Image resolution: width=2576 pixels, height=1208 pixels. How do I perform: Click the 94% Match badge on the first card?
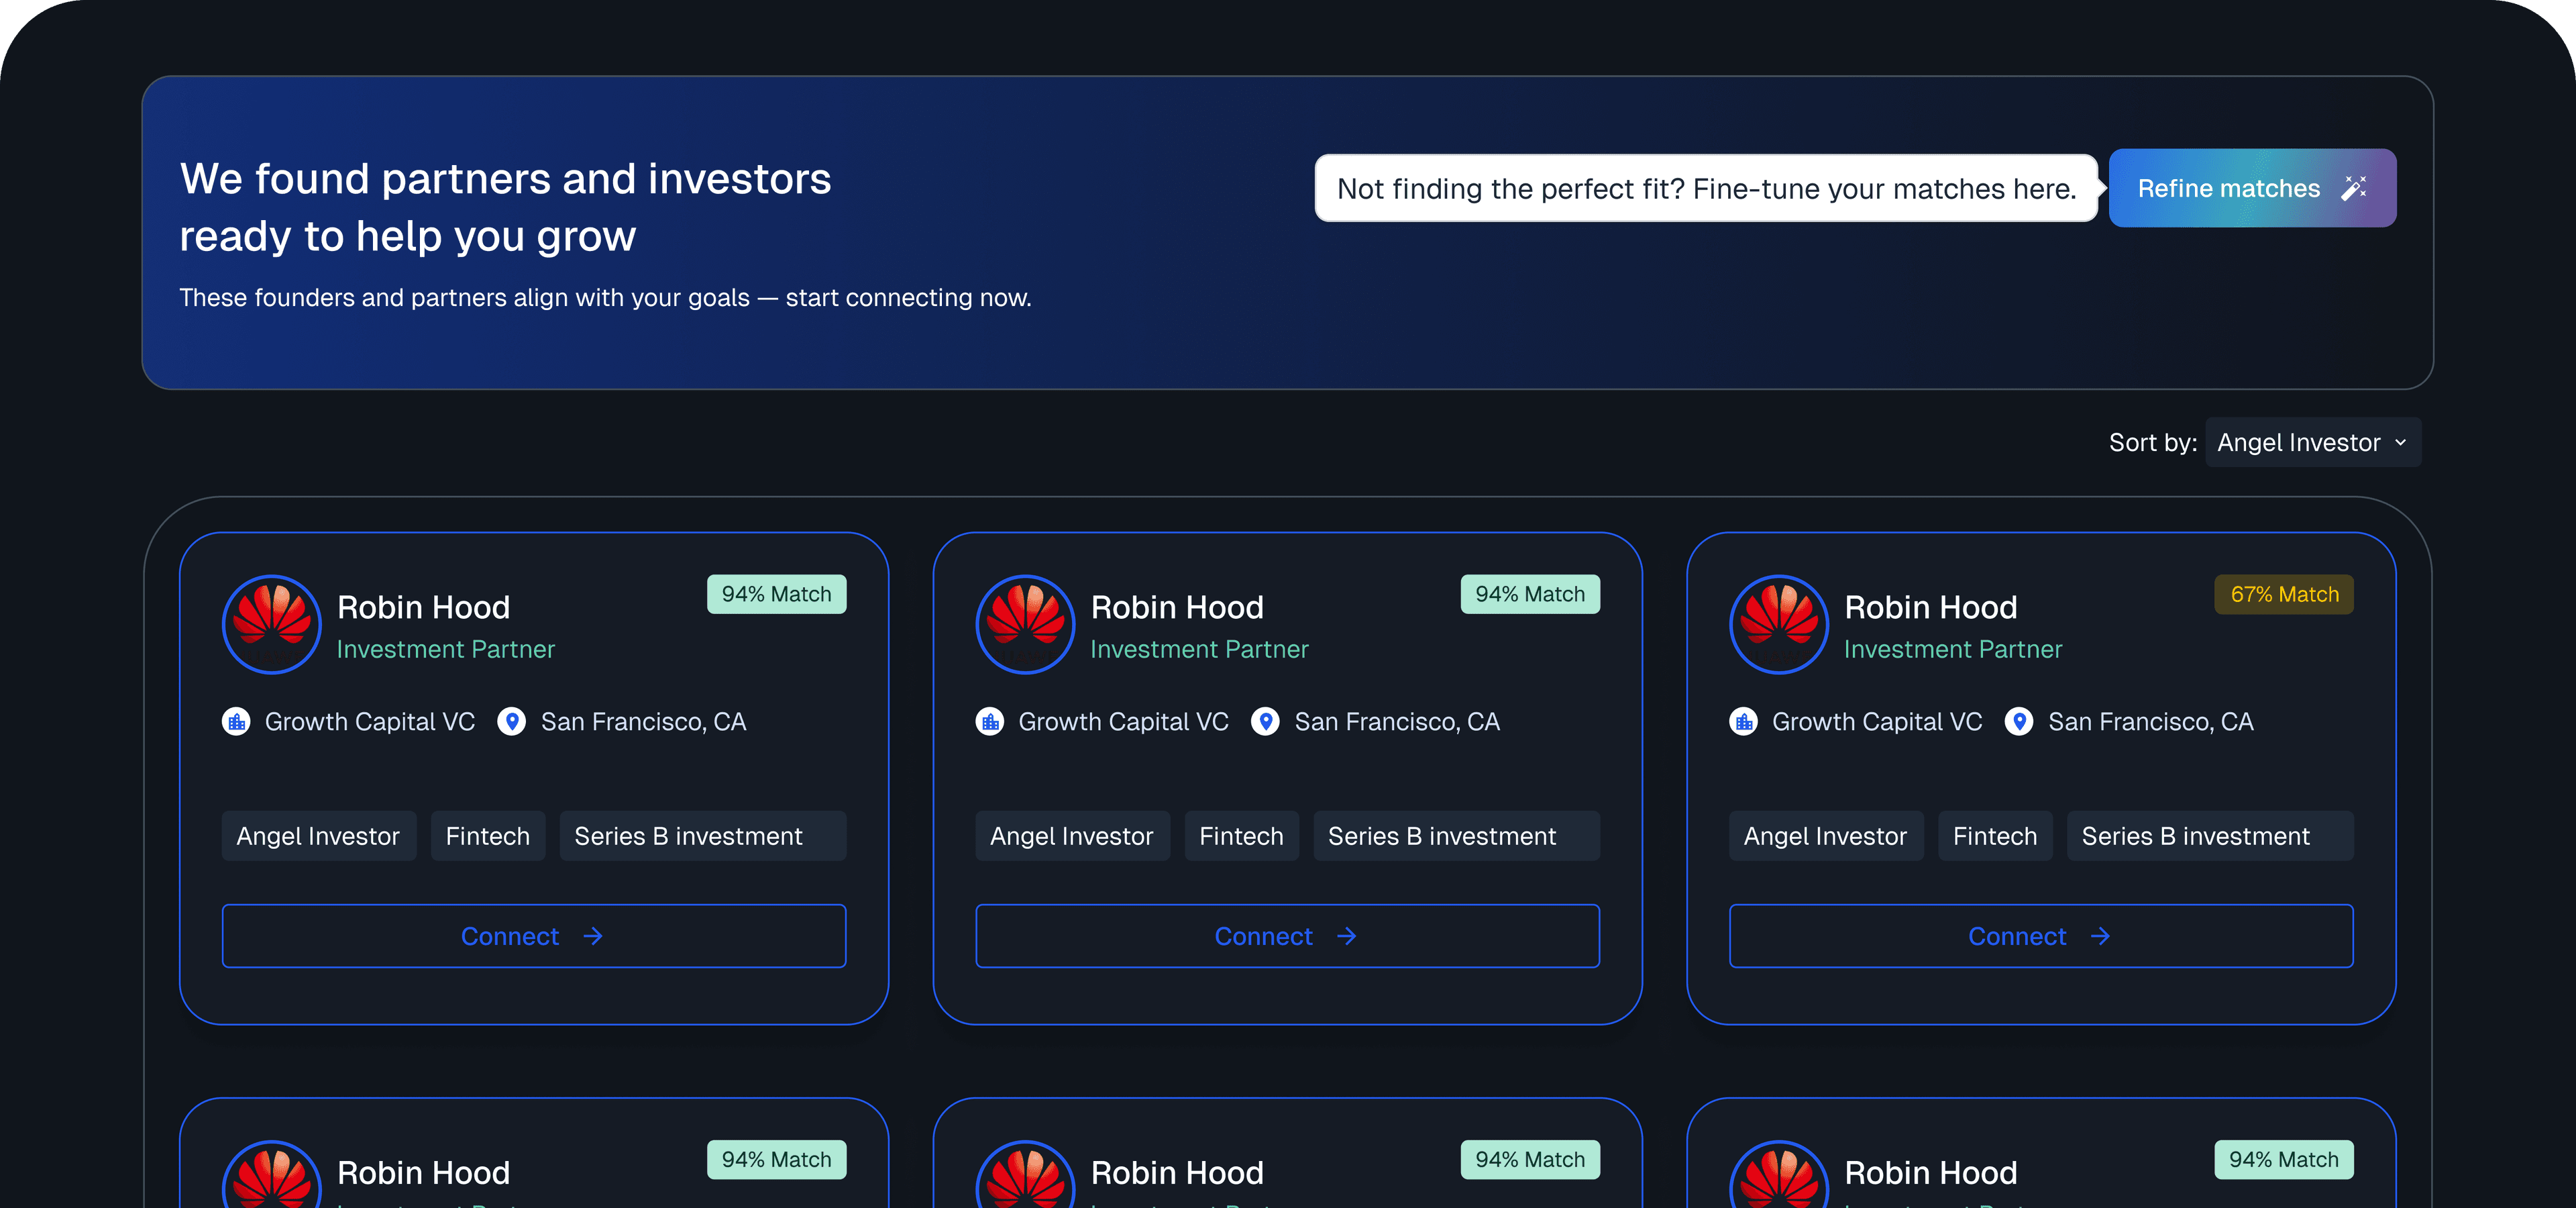(776, 593)
